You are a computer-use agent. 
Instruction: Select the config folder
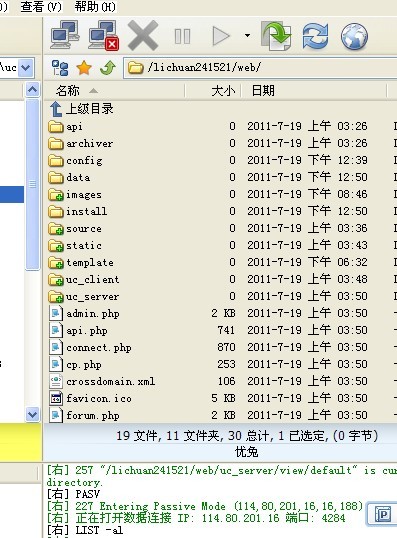point(75,161)
